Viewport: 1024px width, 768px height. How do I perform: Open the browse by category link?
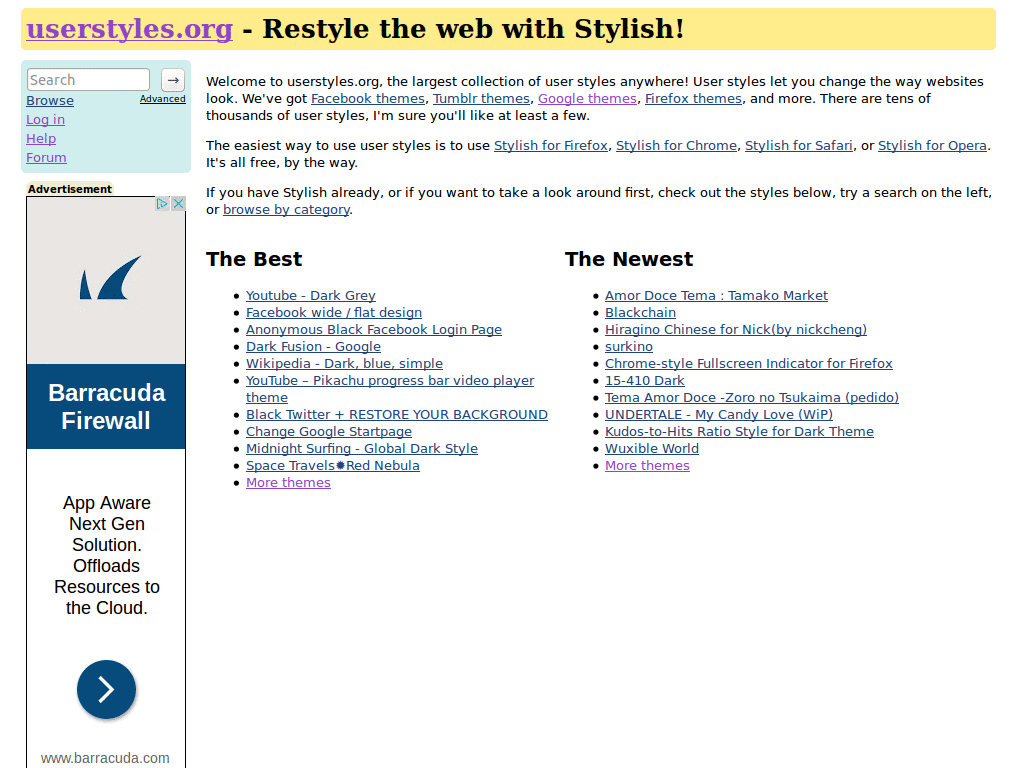[x=287, y=210]
